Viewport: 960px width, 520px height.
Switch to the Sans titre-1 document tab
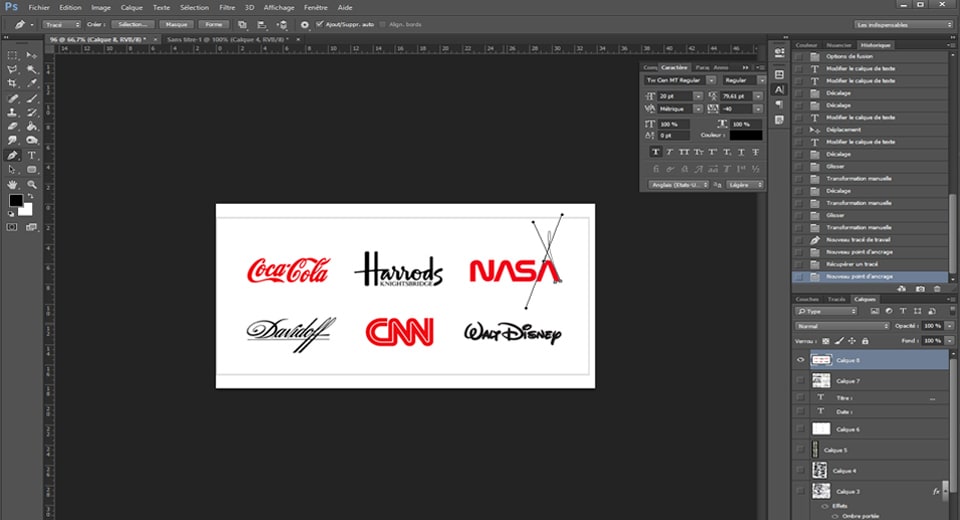click(228, 39)
